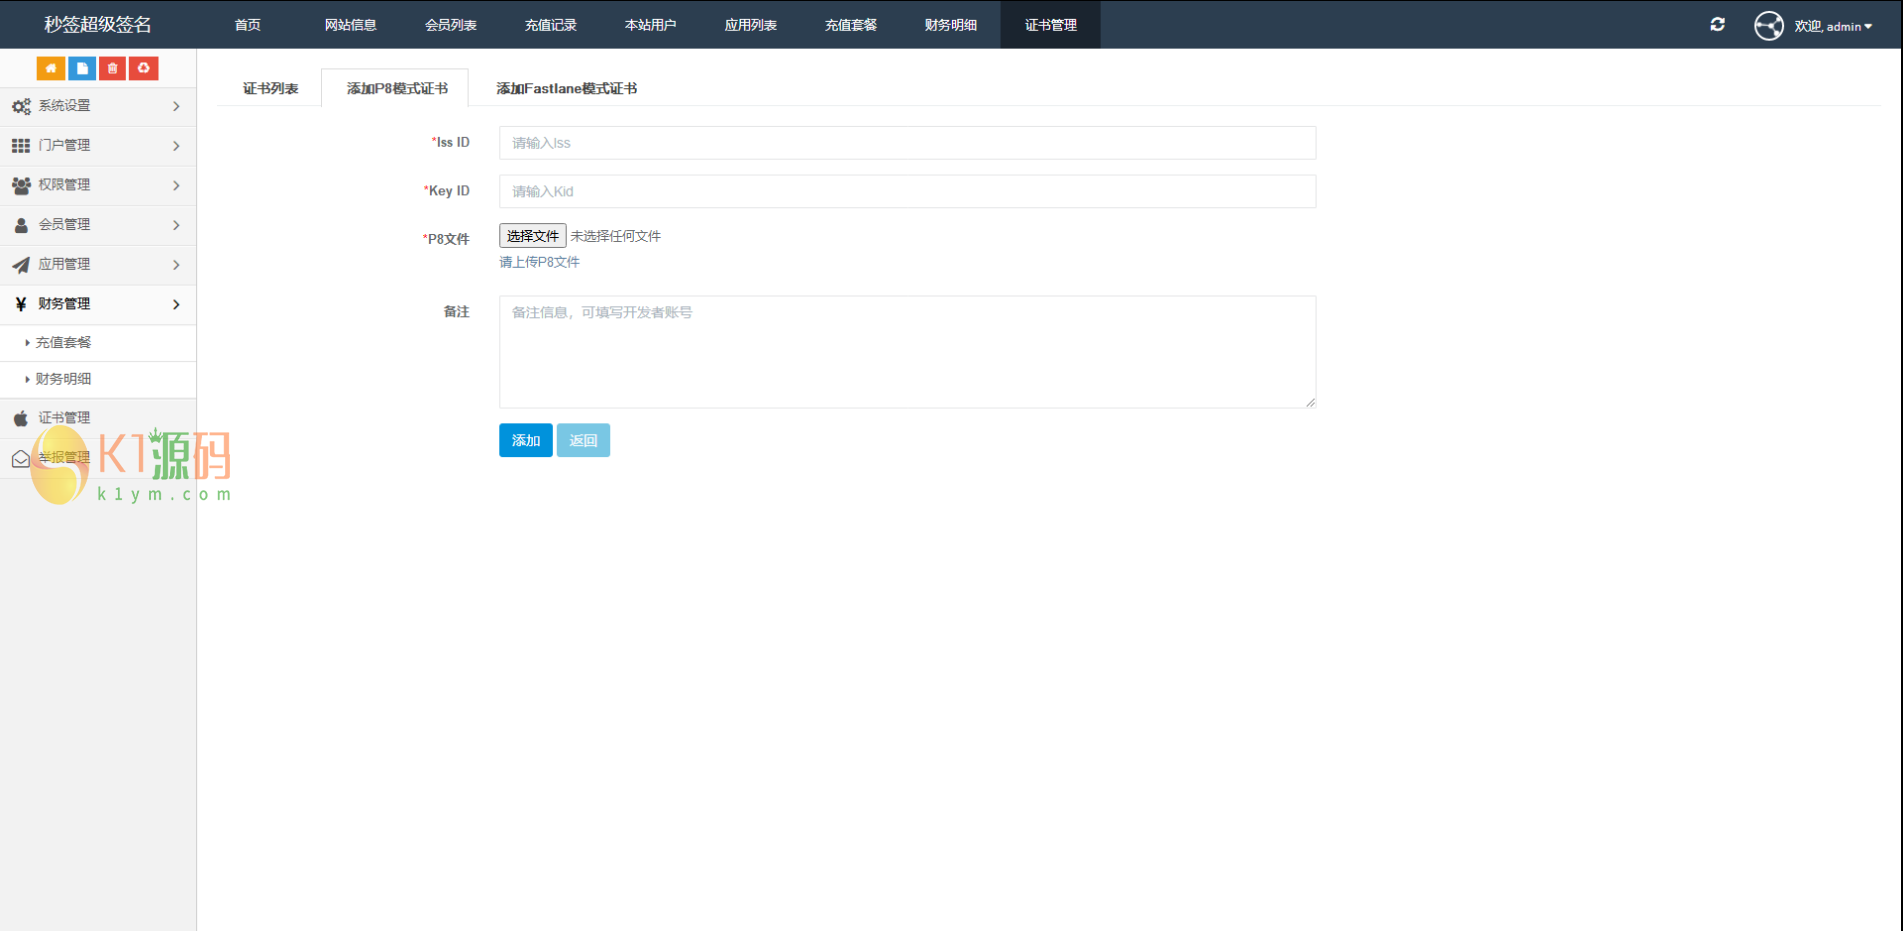
Task: Open 应用列表 in the top navigation
Action: pos(750,25)
